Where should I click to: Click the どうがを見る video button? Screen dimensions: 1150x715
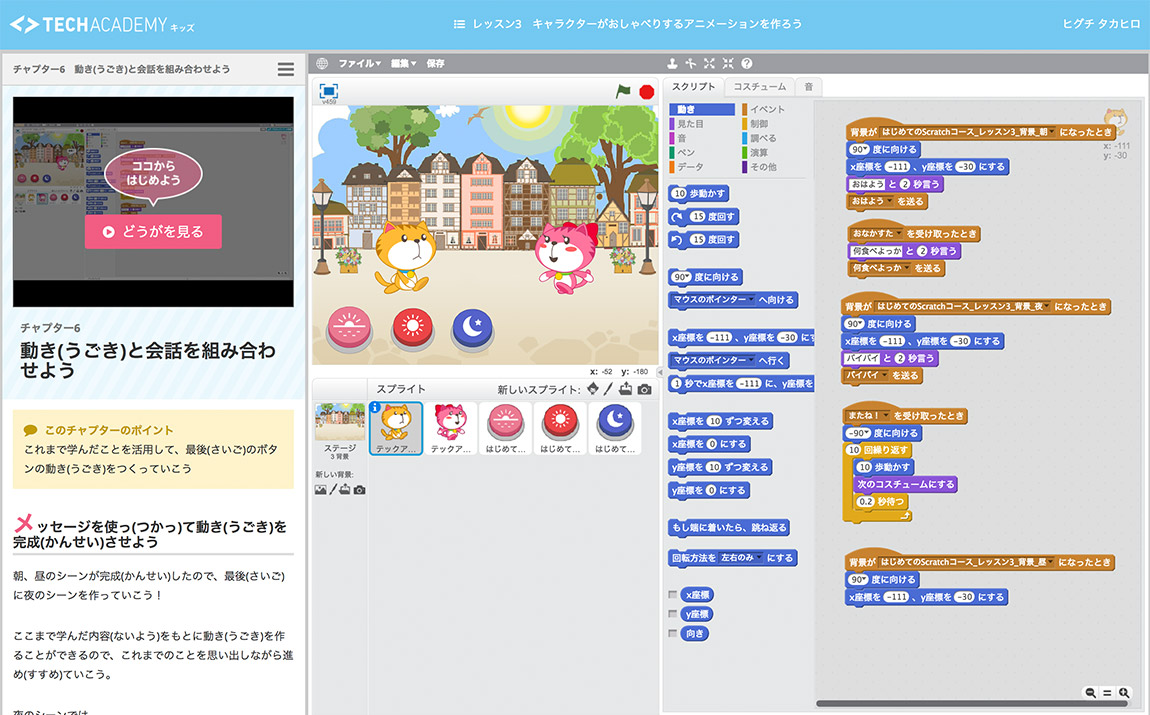(153, 231)
